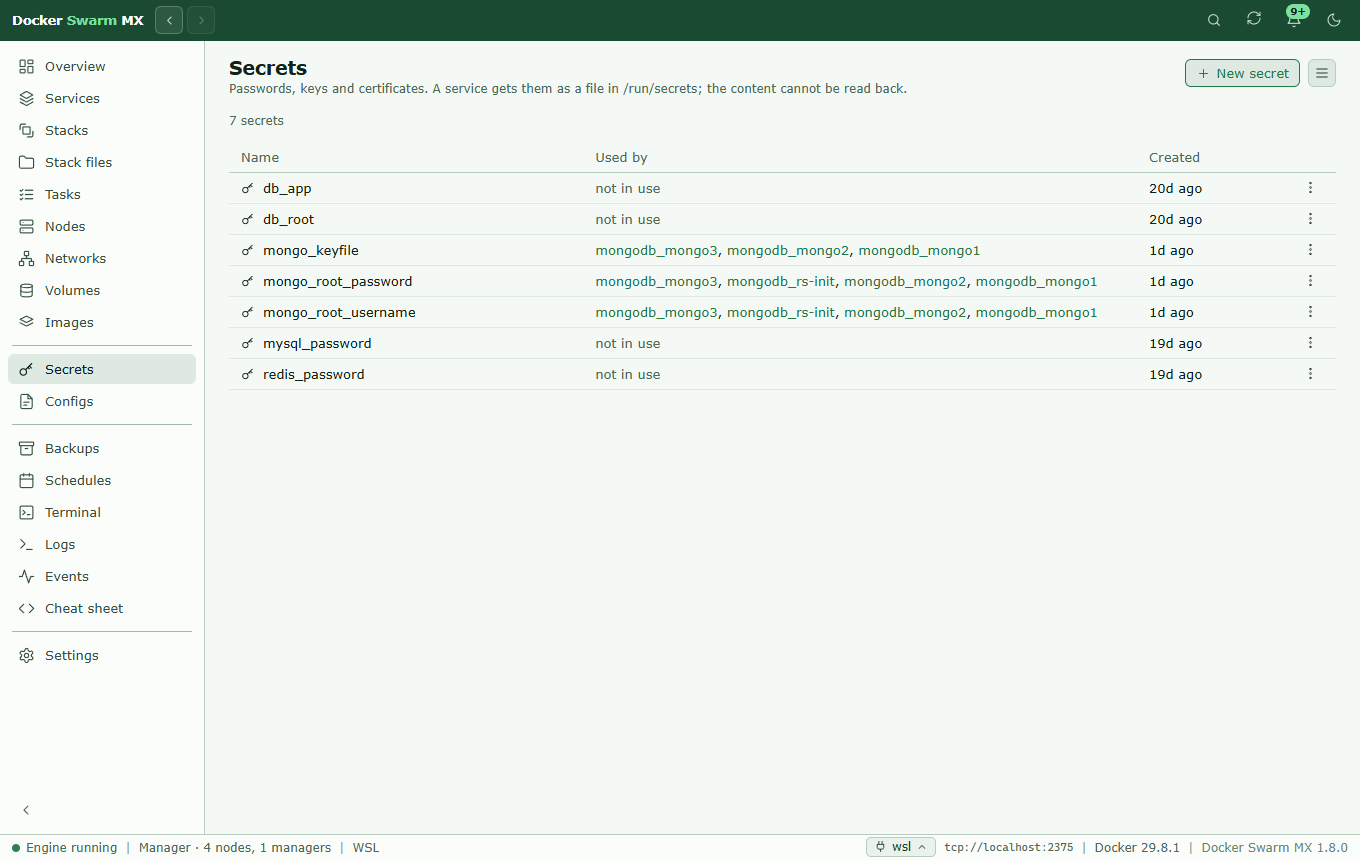Go forward with the right arrow button
This screenshot has width=1360, height=860.
(x=201, y=20)
